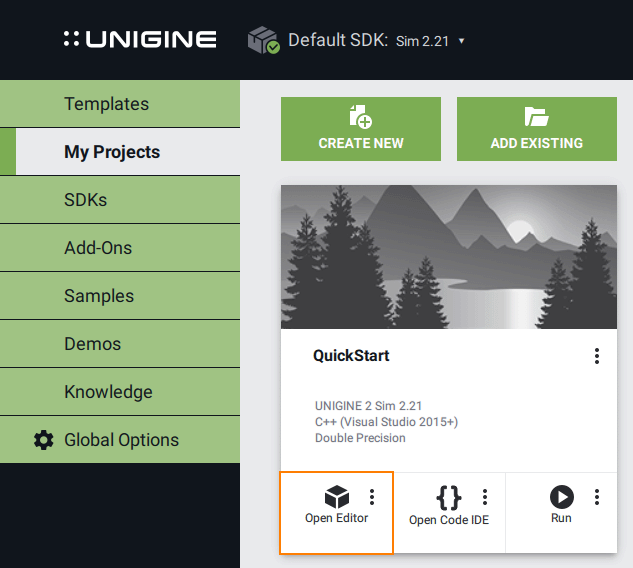Run the QuickStart project

(x=561, y=513)
